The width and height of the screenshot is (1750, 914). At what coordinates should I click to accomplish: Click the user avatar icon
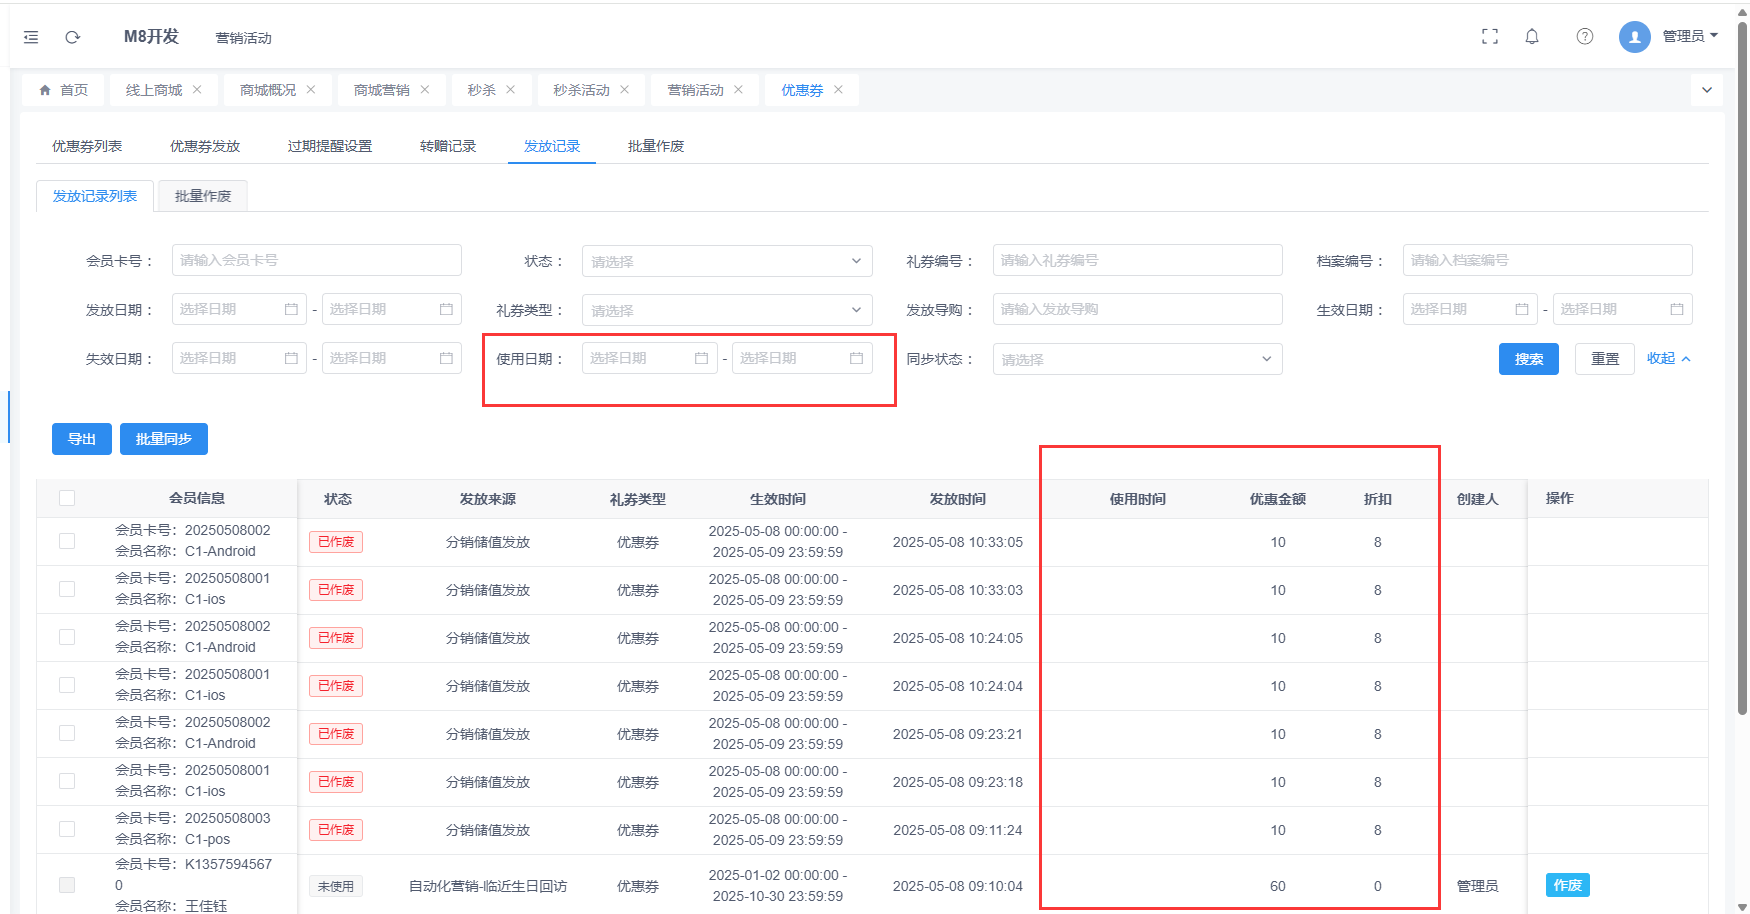pyautogui.click(x=1635, y=37)
